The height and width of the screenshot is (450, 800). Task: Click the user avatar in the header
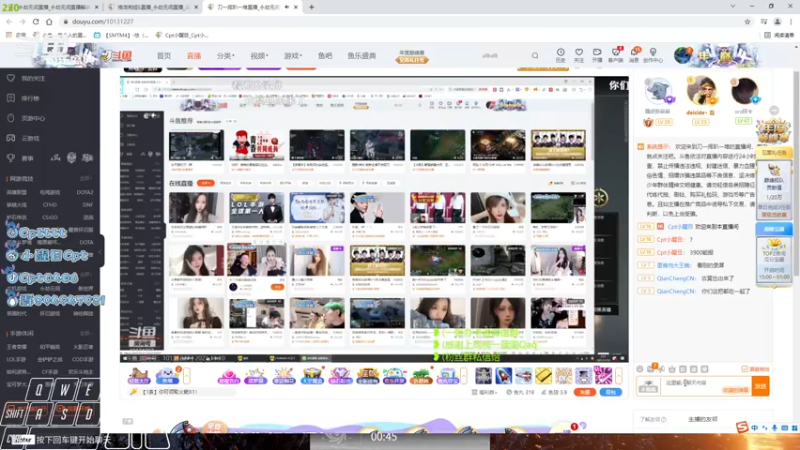click(682, 55)
